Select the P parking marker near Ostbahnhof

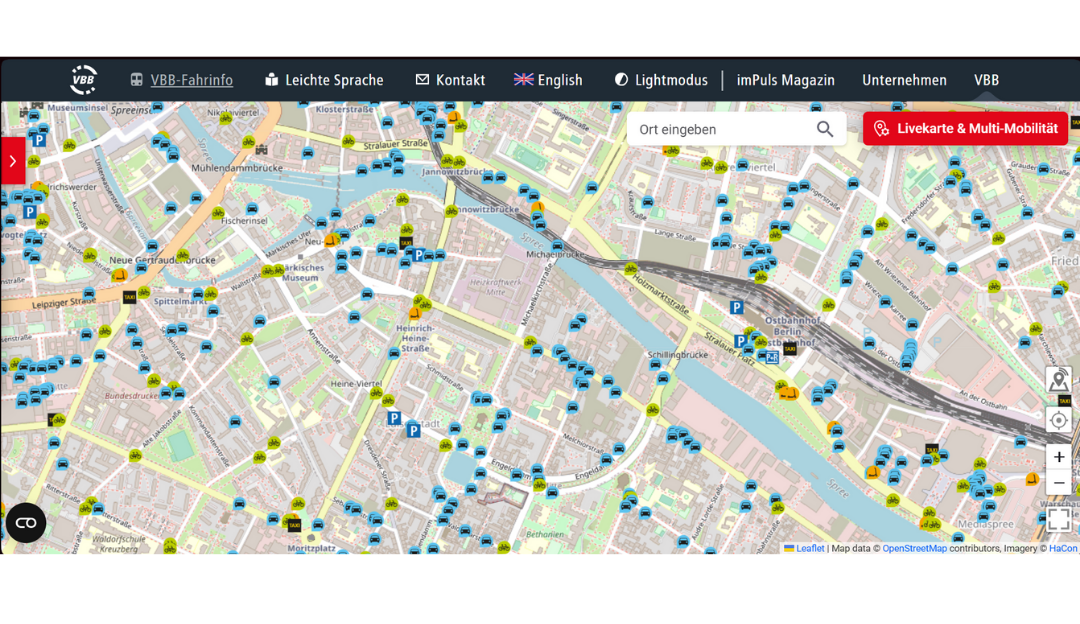coord(737,307)
